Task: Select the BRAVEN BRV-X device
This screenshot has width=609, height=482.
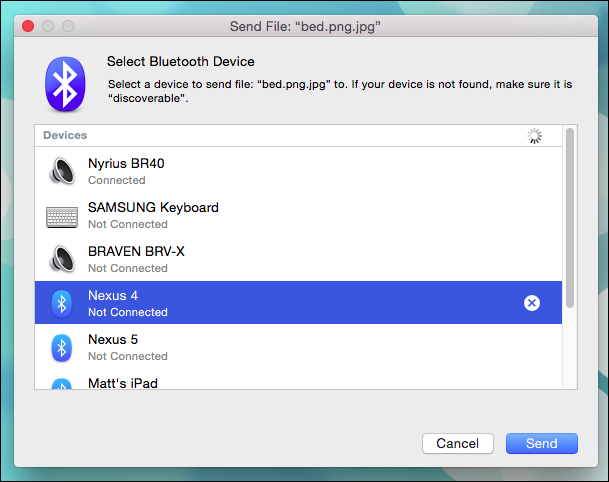Action: 298,259
